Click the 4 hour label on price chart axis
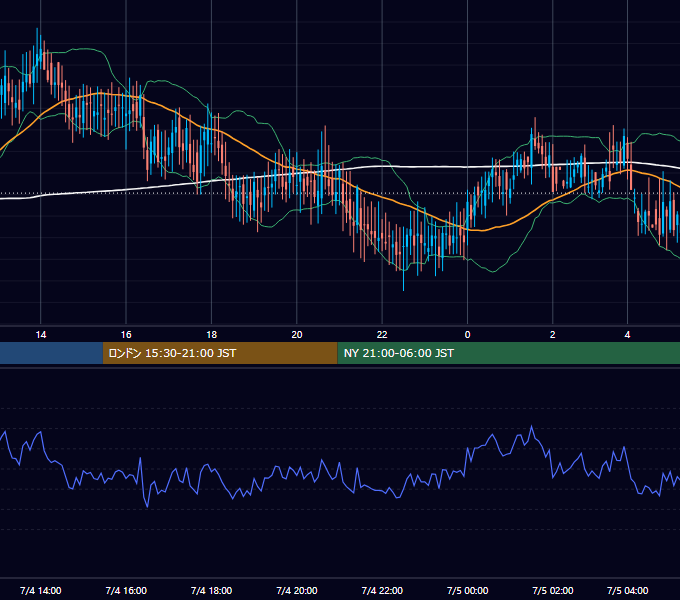Viewport: 680px width, 600px height. point(627,335)
